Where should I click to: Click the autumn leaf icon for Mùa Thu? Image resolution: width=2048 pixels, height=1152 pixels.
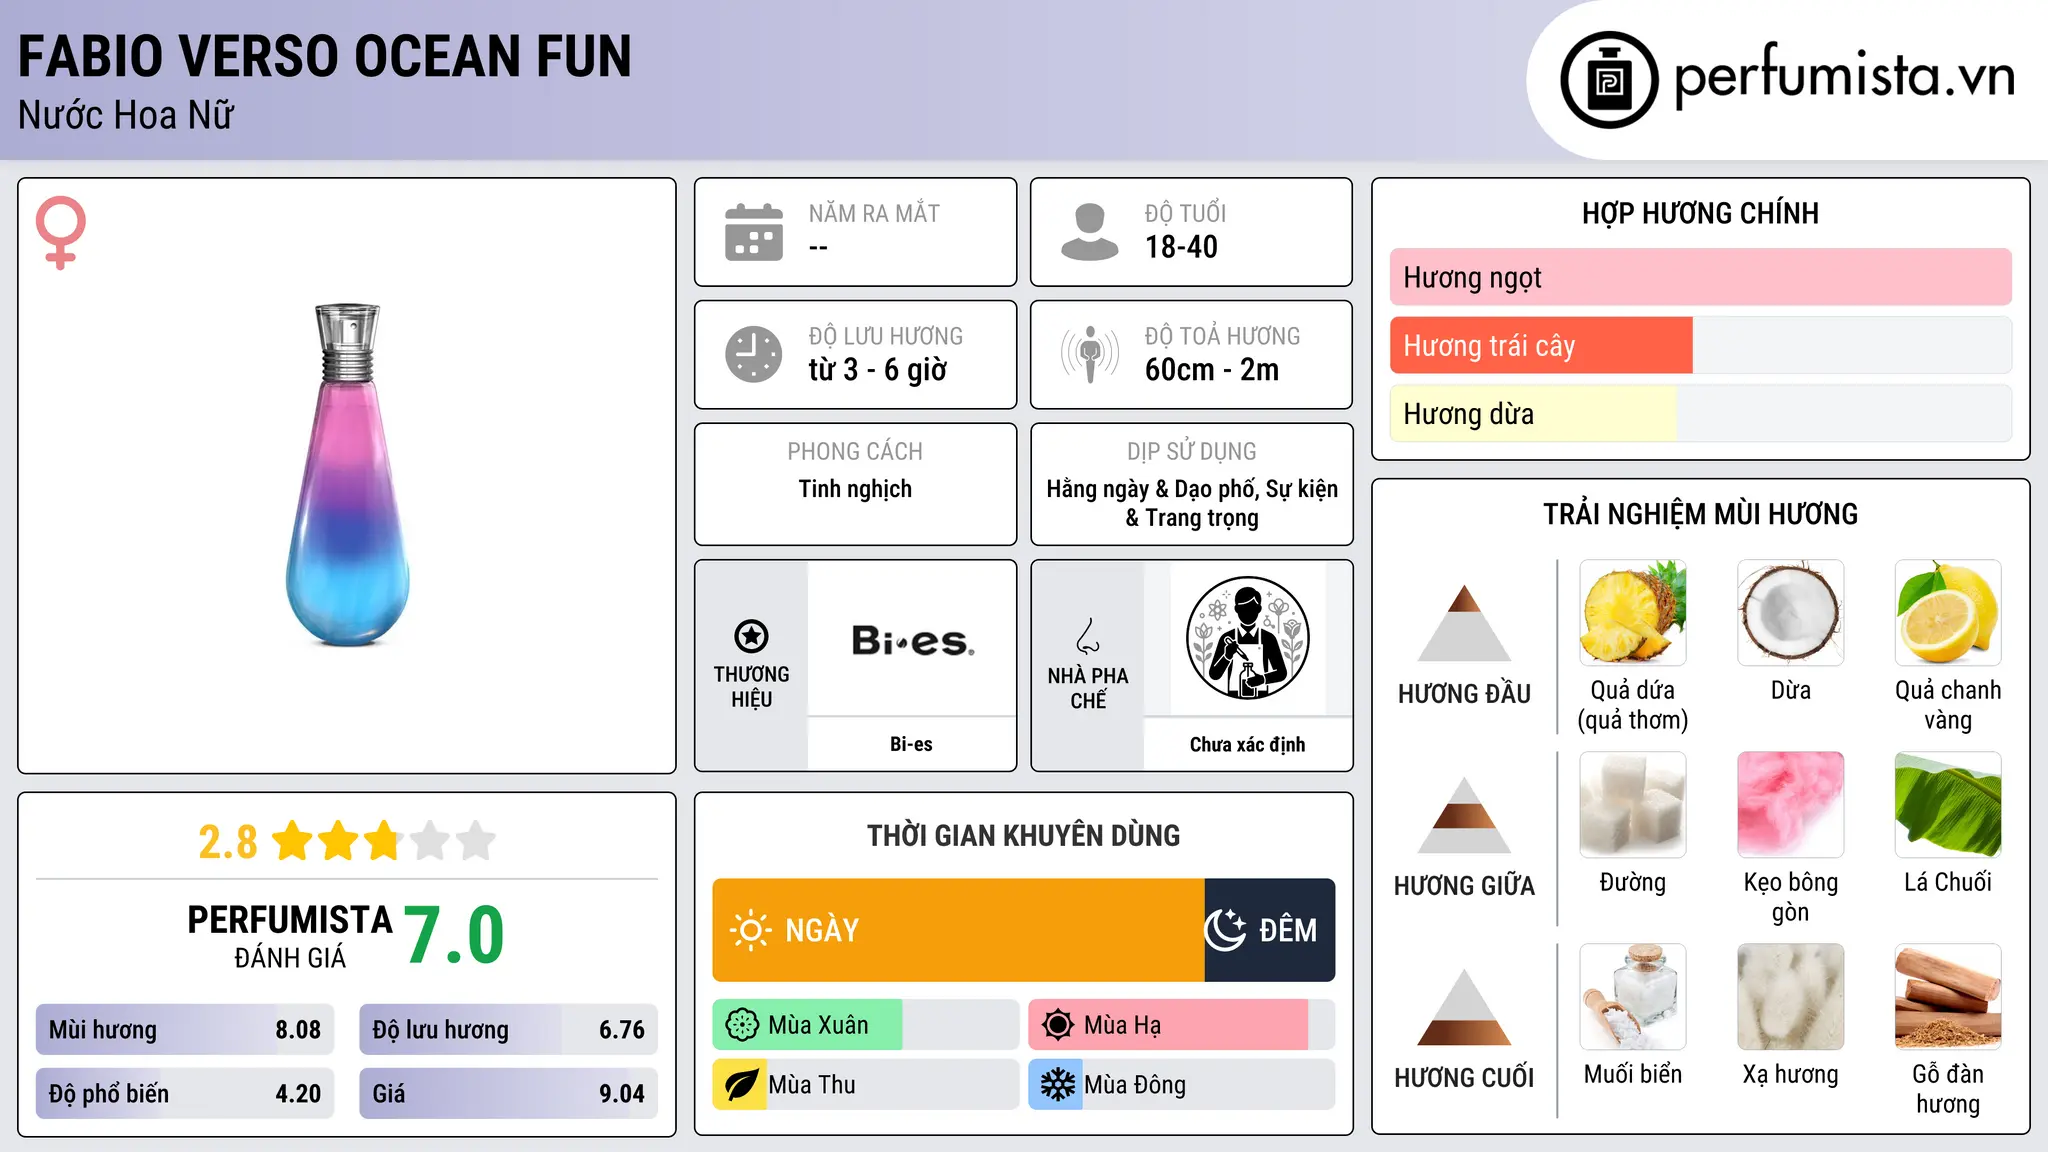coord(741,1085)
